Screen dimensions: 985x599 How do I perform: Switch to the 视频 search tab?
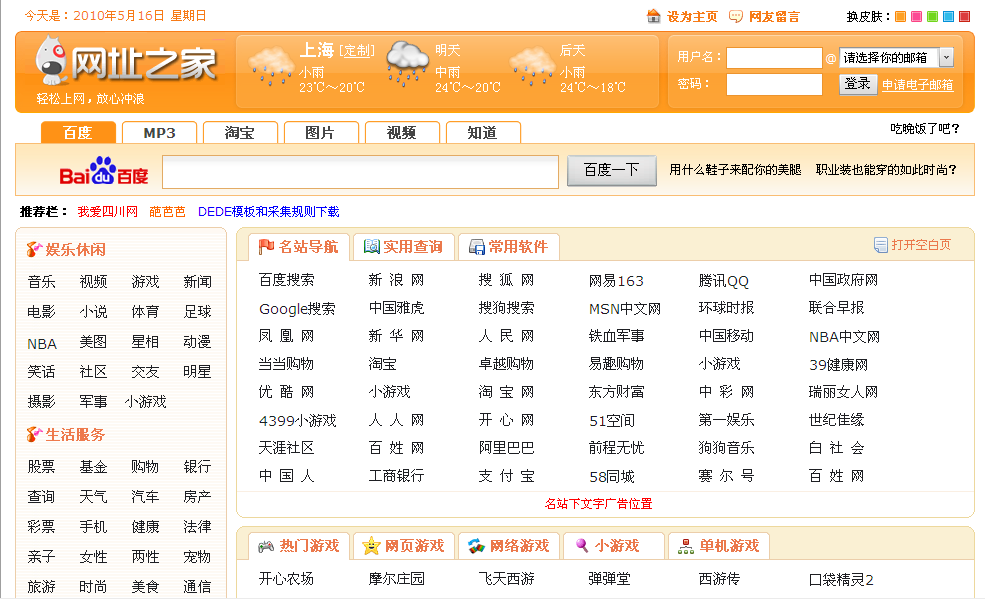point(402,132)
